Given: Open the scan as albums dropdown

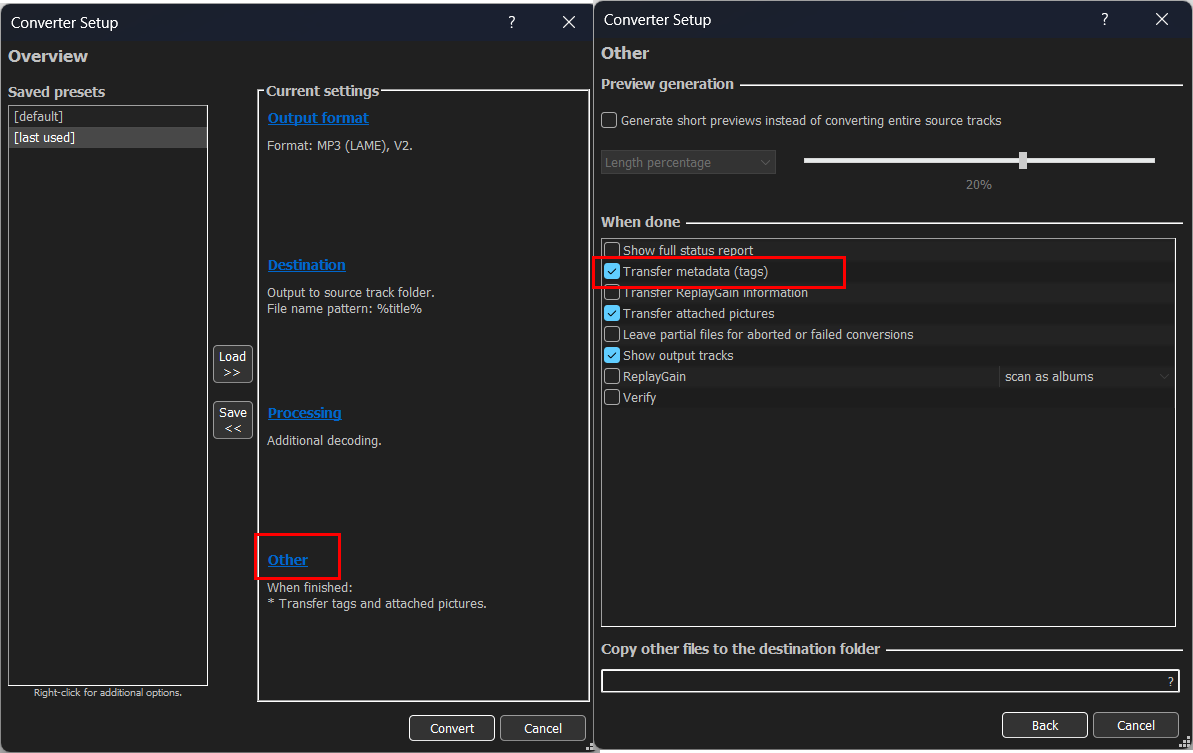Looking at the screenshot, I should pos(1086,376).
